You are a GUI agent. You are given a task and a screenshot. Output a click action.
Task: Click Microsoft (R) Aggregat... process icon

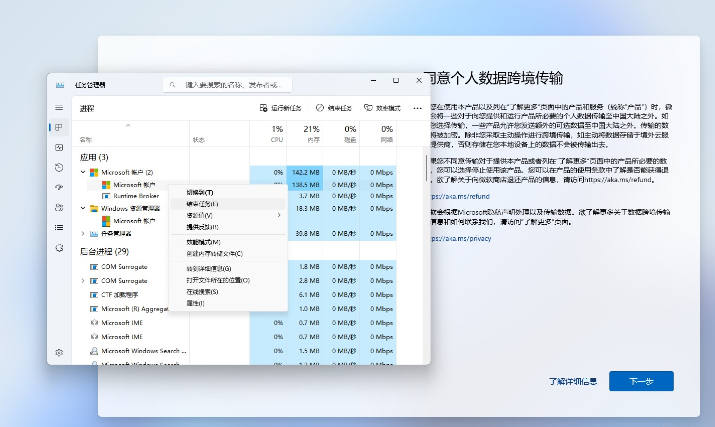tap(94, 309)
